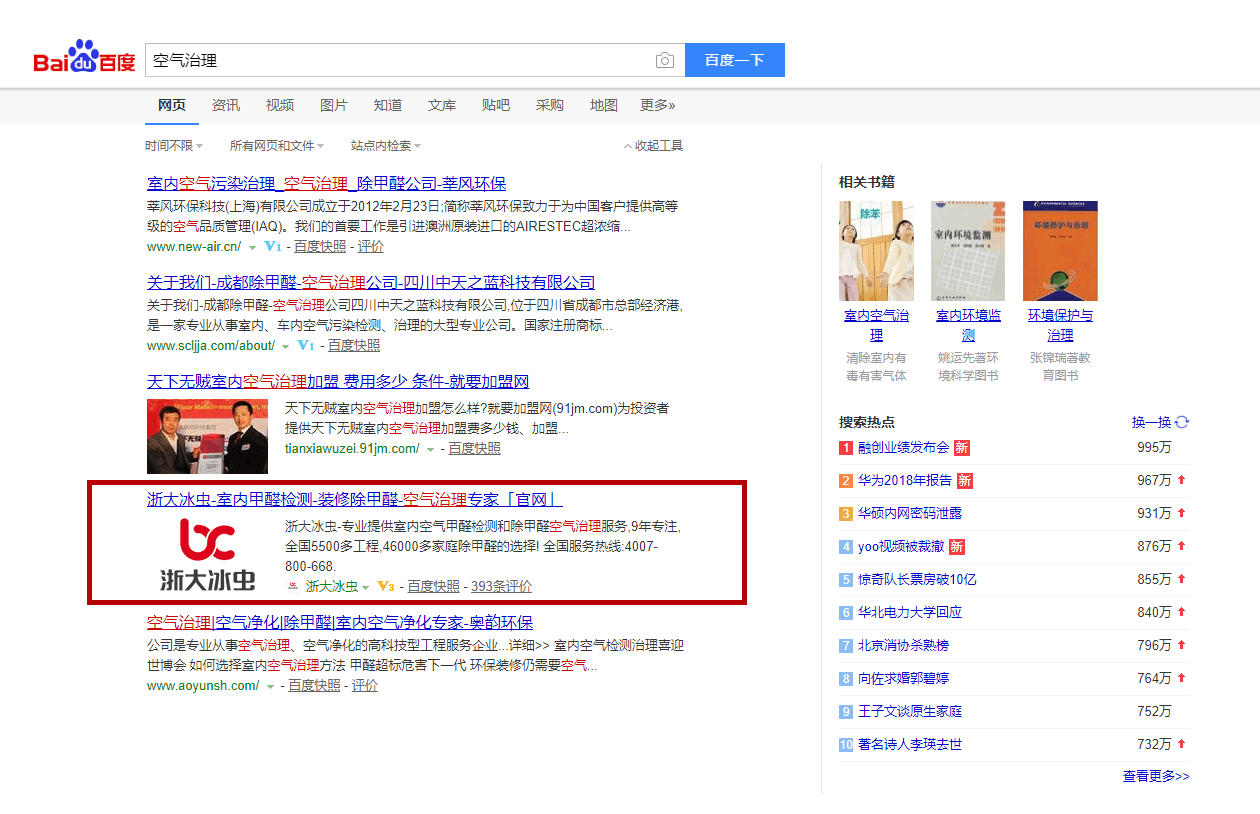1260x814 pixels.
Task: Open 百度快照 for www.scljja.com result
Action: click(x=354, y=345)
